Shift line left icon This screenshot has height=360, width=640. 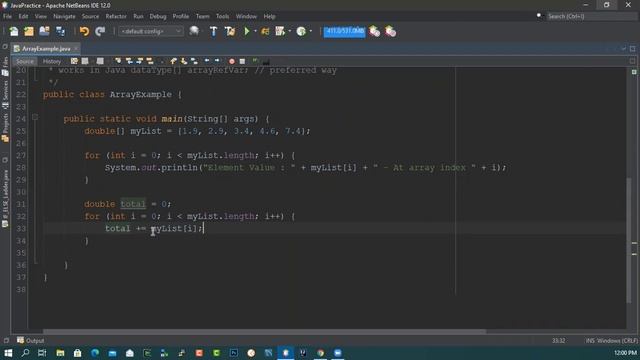pyautogui.click(x=207, y=61)
